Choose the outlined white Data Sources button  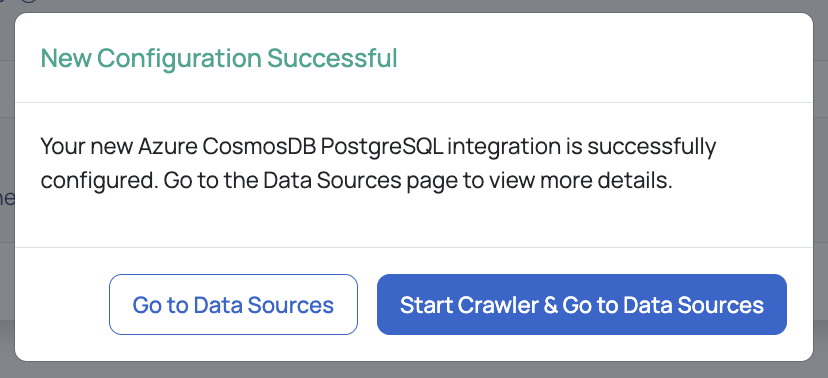tap(233, 305)
